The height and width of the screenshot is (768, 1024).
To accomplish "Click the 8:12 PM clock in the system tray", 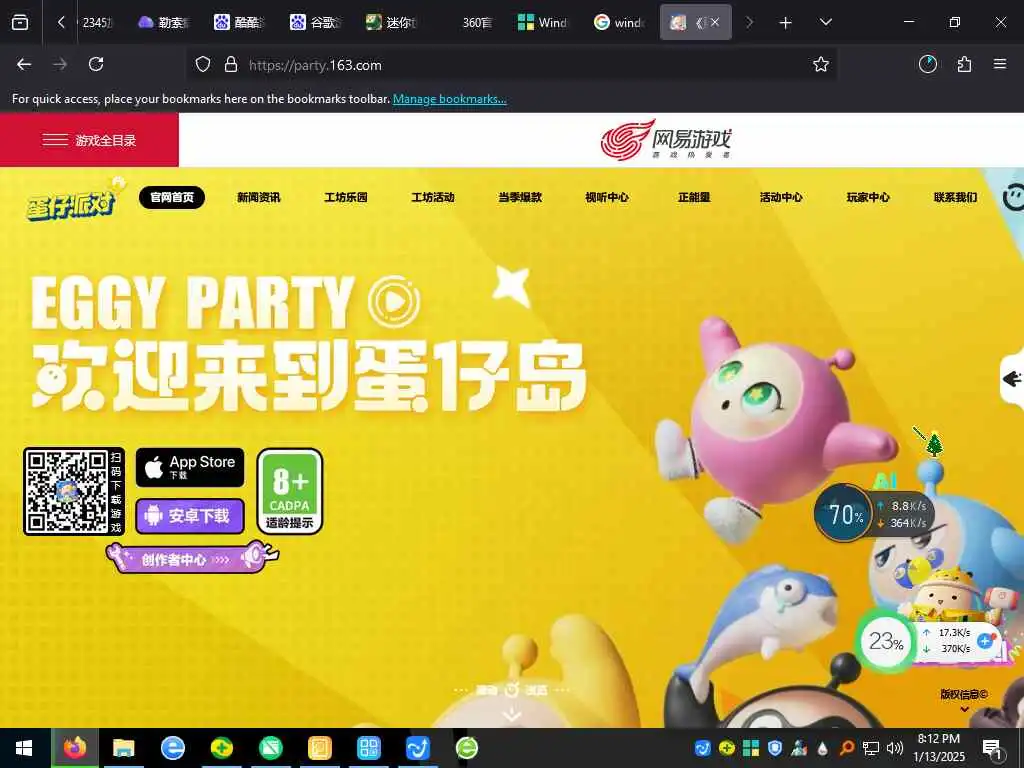I will (x=939, y=748).
